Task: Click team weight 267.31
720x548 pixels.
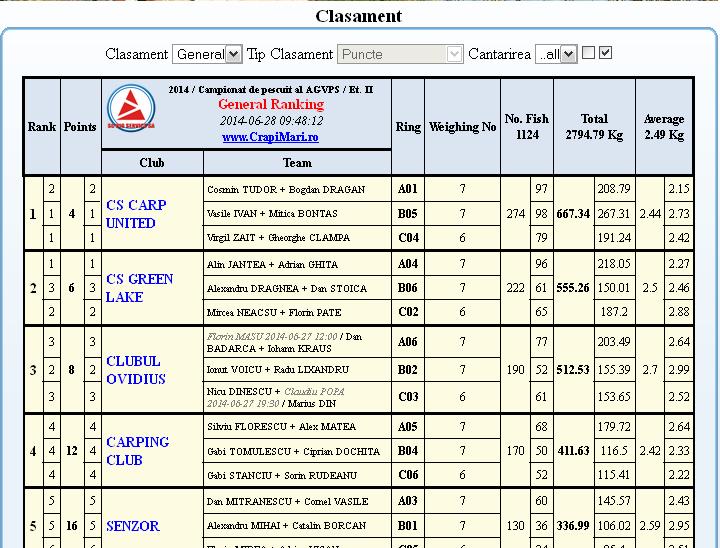Action: [x=614, y=214]
